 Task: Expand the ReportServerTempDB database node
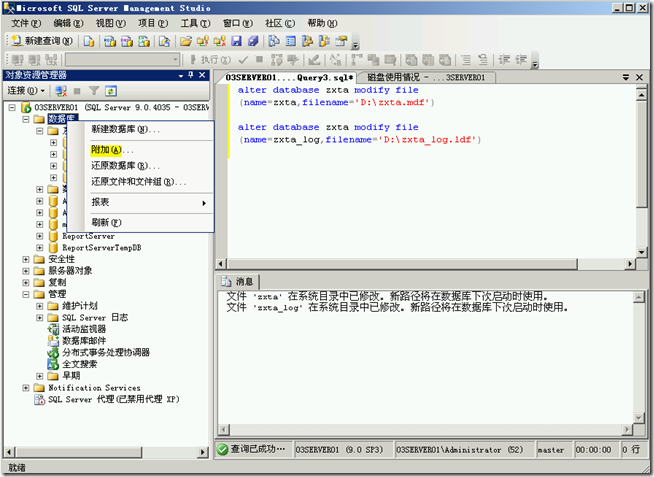pos(40,248)
